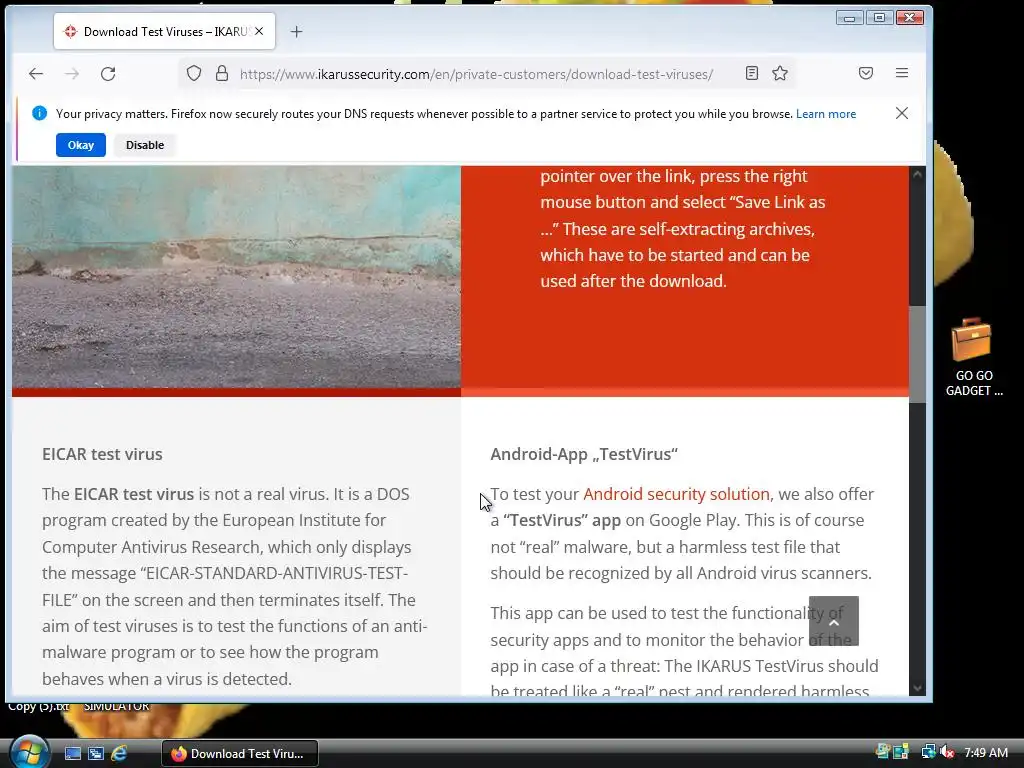
Task: Reload the current page
Action: click(108, 74)
